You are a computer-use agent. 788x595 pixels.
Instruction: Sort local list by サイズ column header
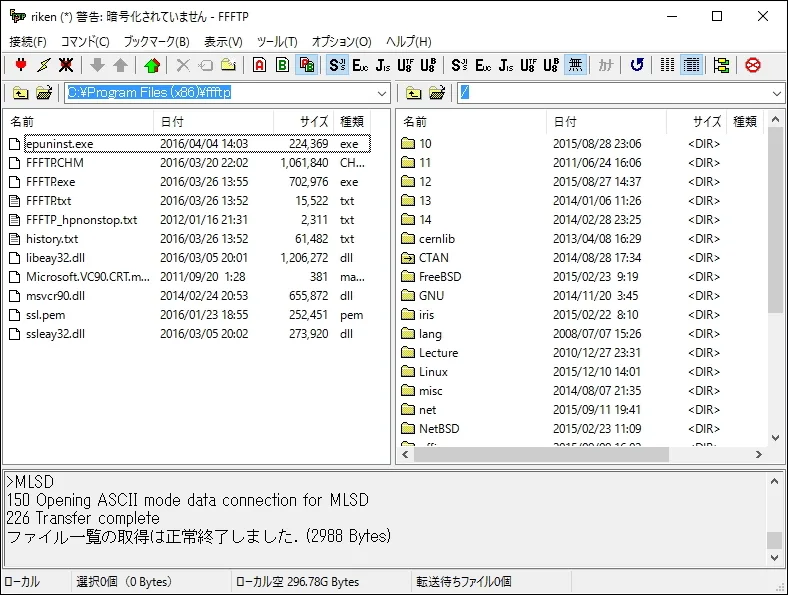304,122
